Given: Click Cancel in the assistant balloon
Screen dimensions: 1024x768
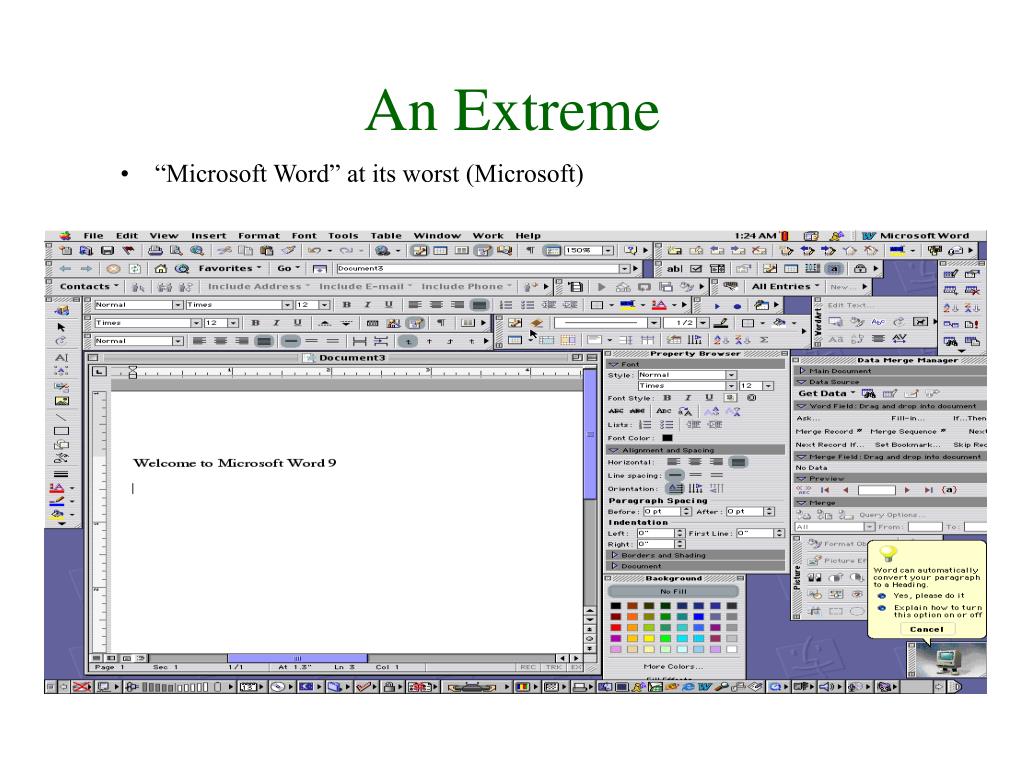Looking at the screenshot, I should [x=927, y=630].
